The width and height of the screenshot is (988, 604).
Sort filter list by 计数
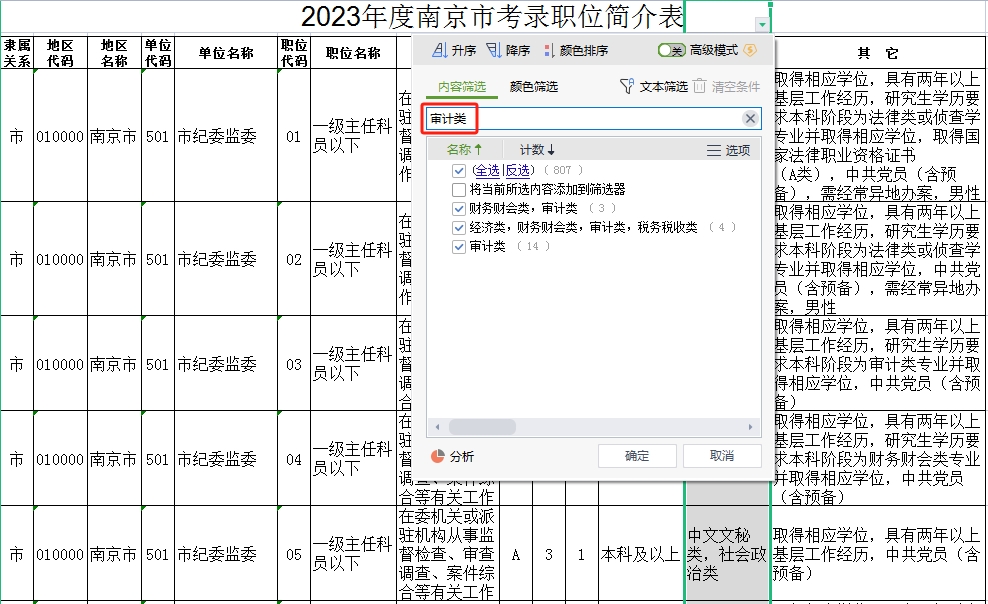click(537, 150)
